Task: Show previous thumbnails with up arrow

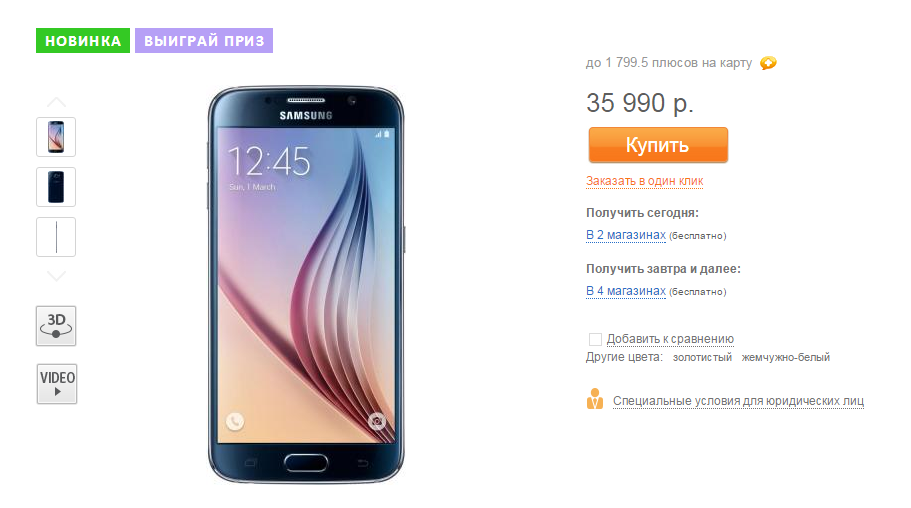Action: [56, 103]
